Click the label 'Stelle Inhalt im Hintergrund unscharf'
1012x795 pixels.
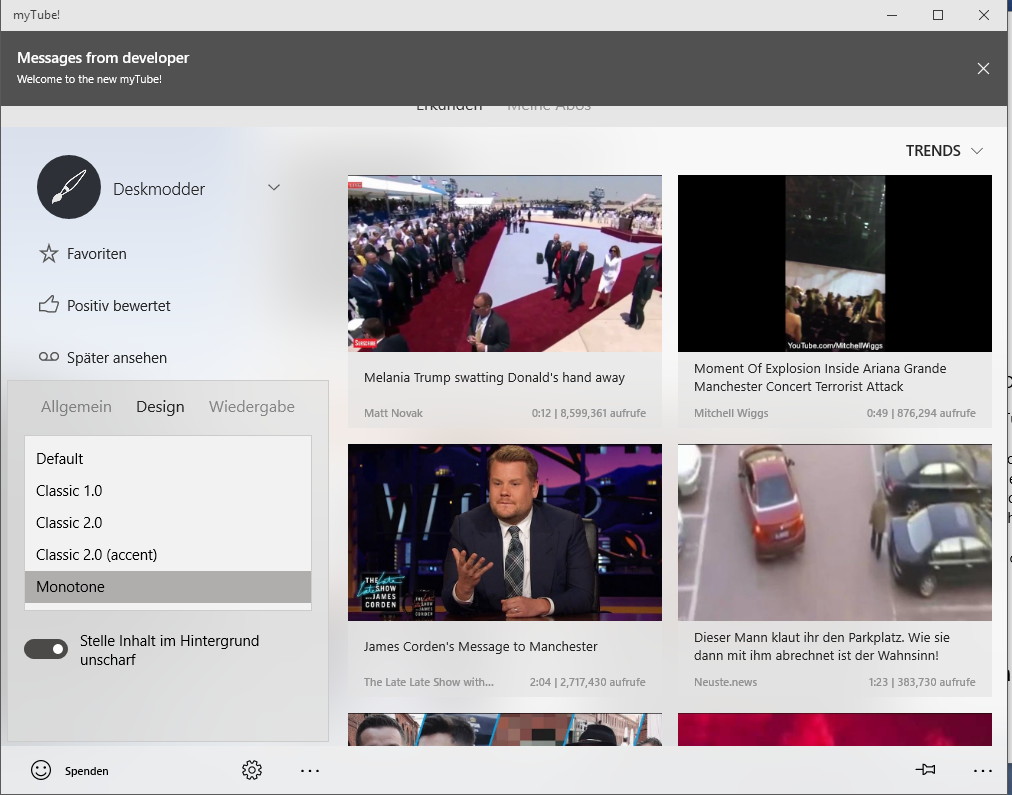[x=170, y=650]
